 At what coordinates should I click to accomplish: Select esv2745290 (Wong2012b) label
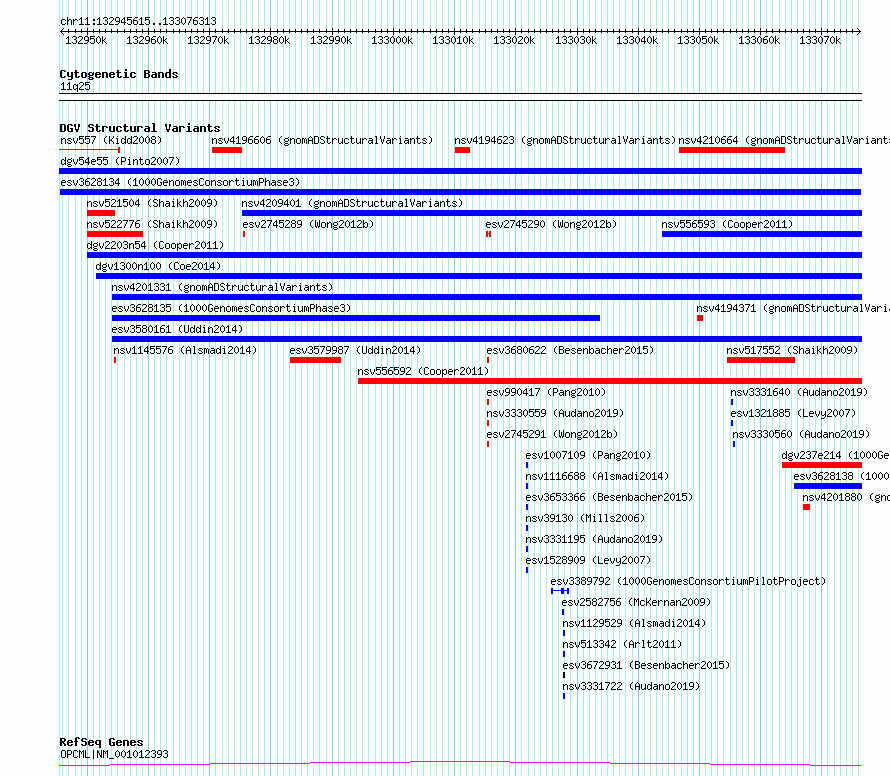(x=551, y=224)
